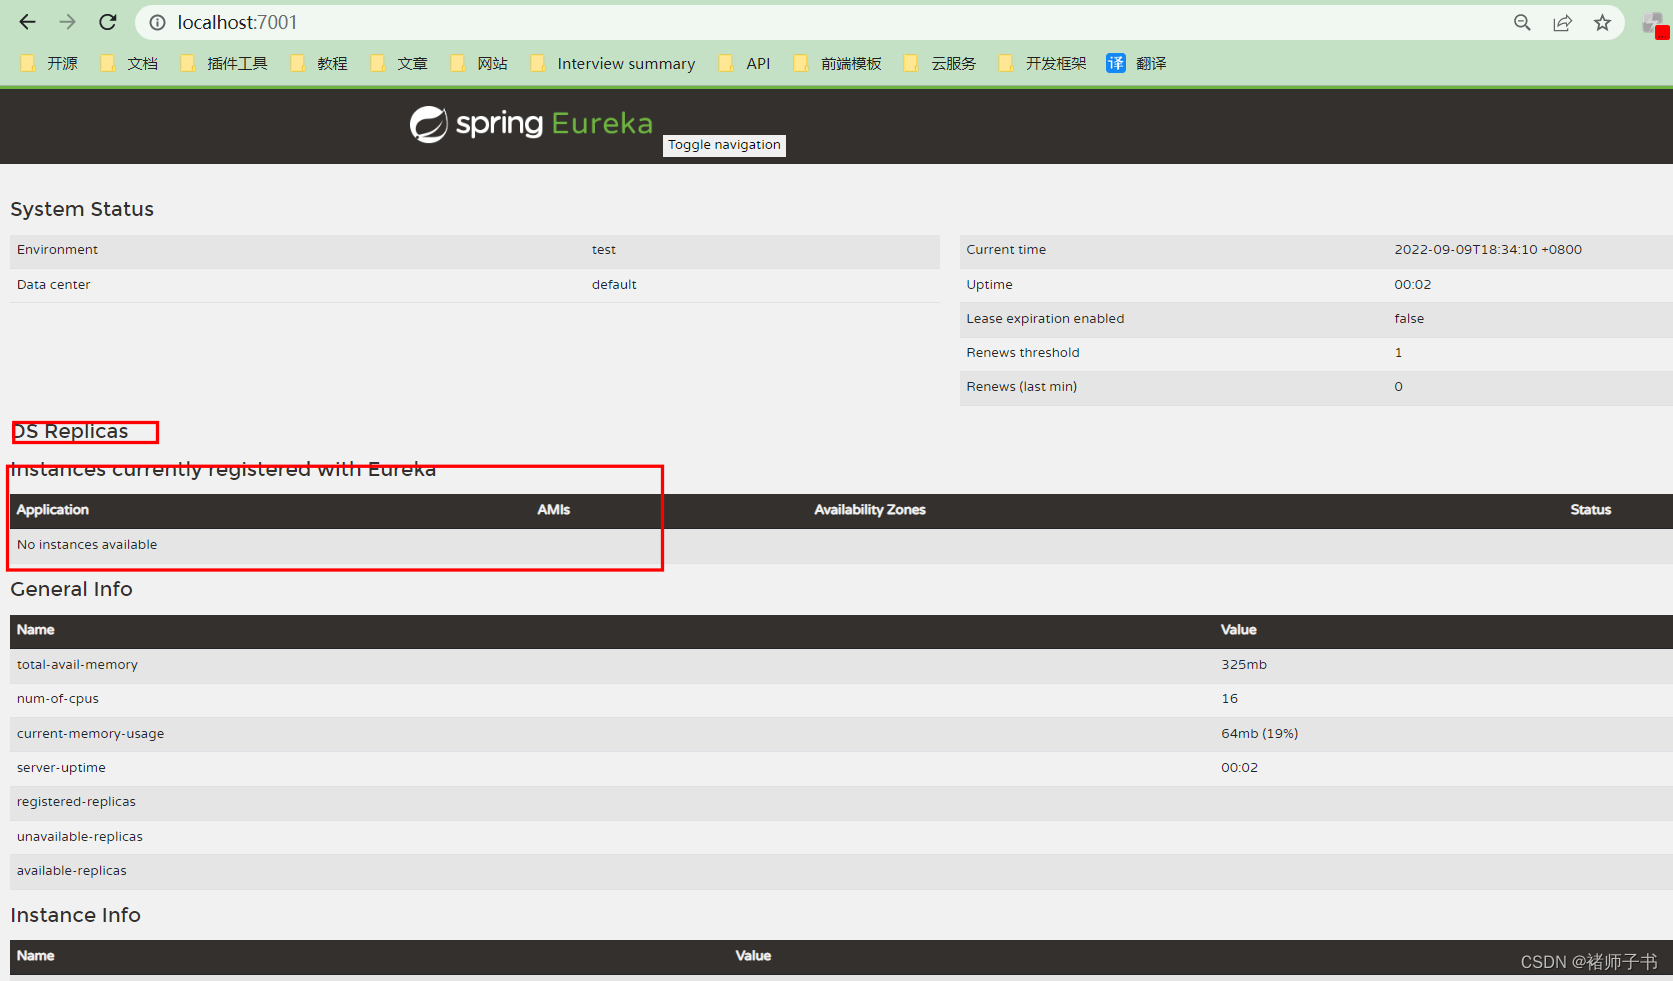1673x981 pixels.
Task: Reload the Eureka page
Action: point(108,22)
